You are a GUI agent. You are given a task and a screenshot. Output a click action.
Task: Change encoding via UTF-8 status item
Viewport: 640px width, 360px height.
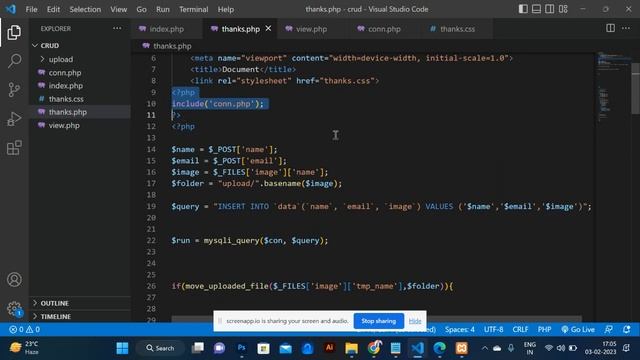pos(493,329)
